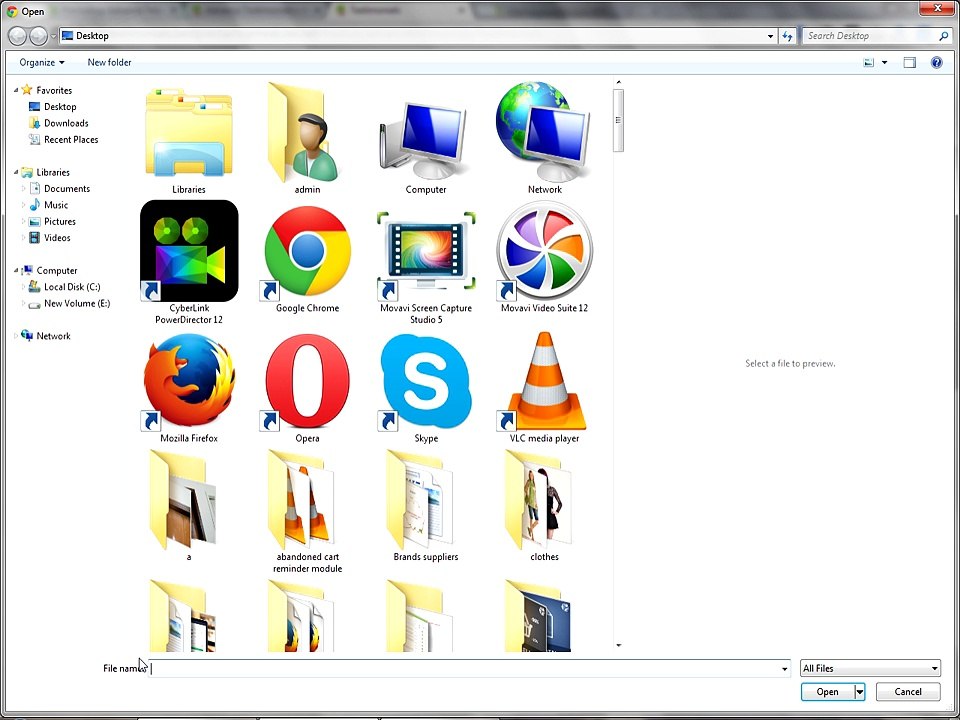Click the Forward navigation arrow

click(39, 36)
